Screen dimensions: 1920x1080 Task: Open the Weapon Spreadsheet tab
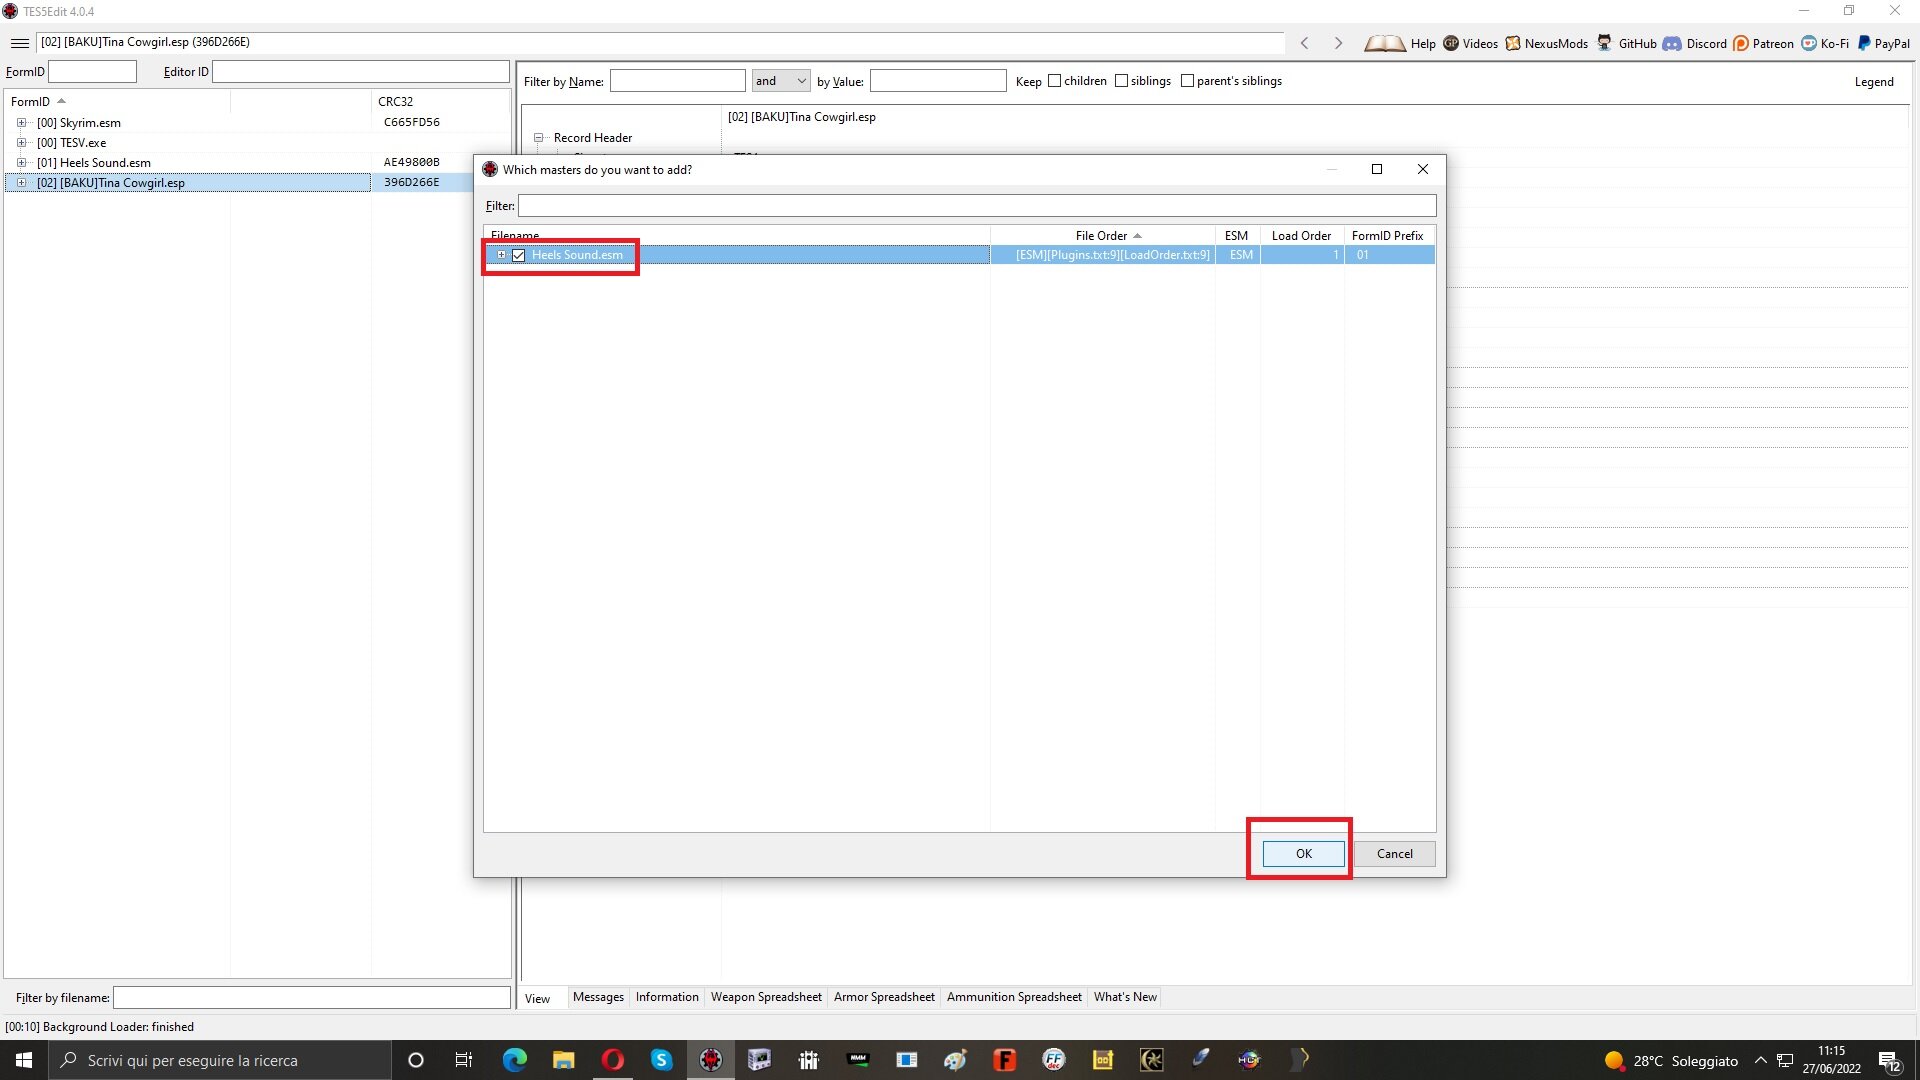pos(766,997)
